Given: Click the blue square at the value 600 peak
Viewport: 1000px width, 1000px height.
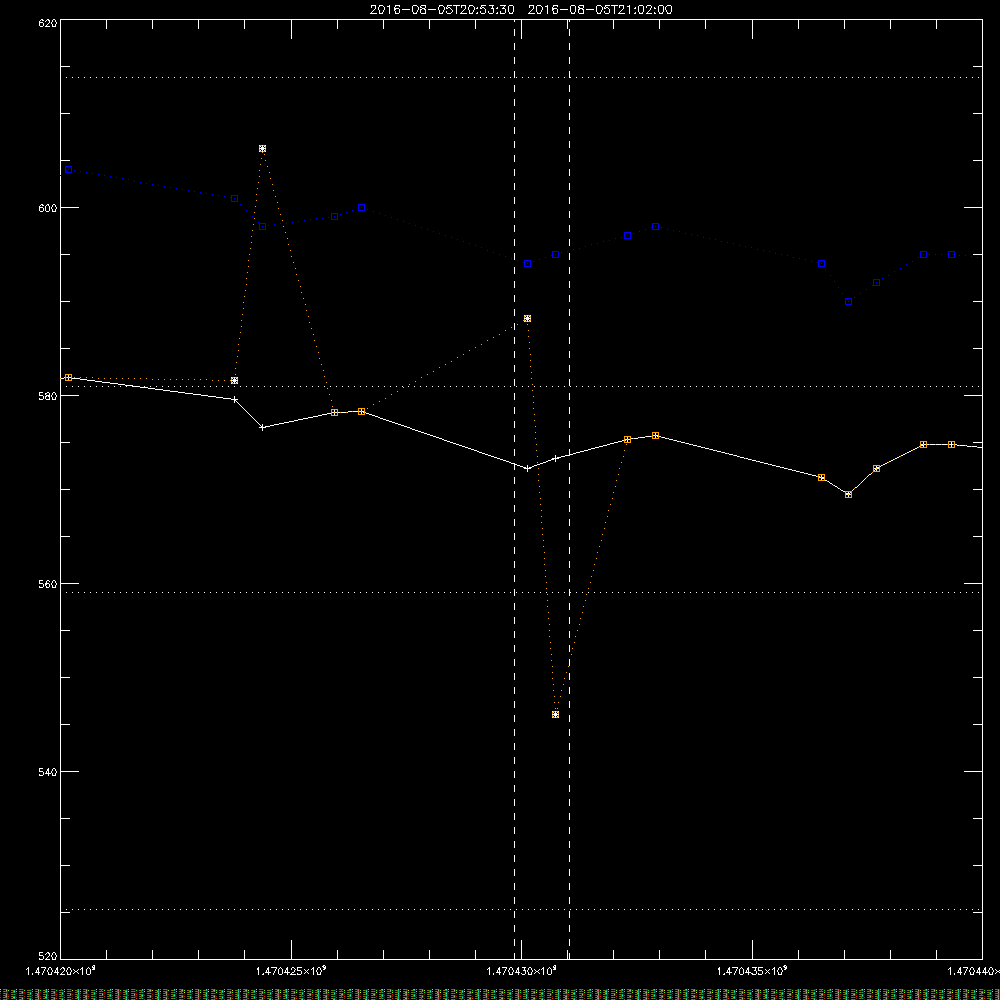Looking at the screenshot, I should (362, 207).
